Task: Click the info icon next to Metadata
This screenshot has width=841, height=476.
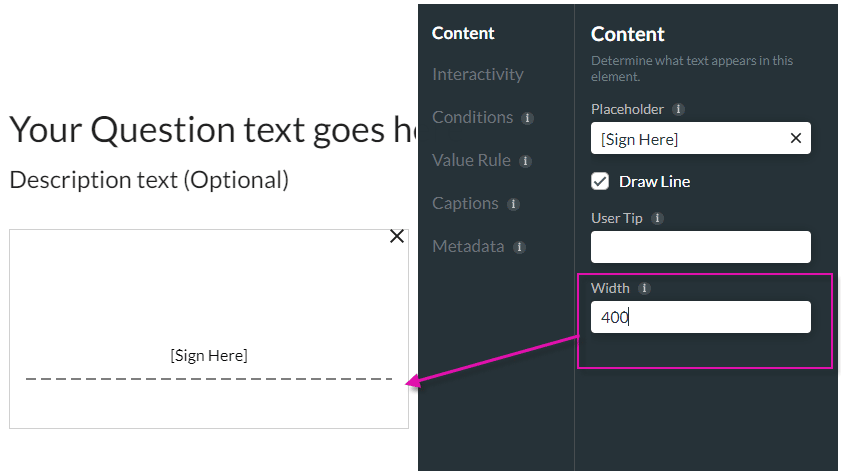Action: point(519,247)
